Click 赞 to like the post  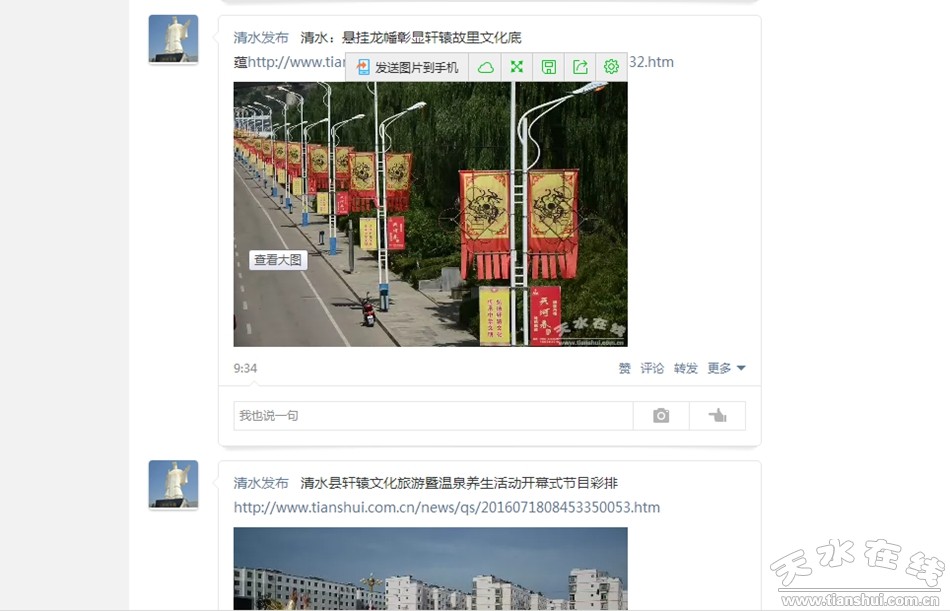point(624,368)
